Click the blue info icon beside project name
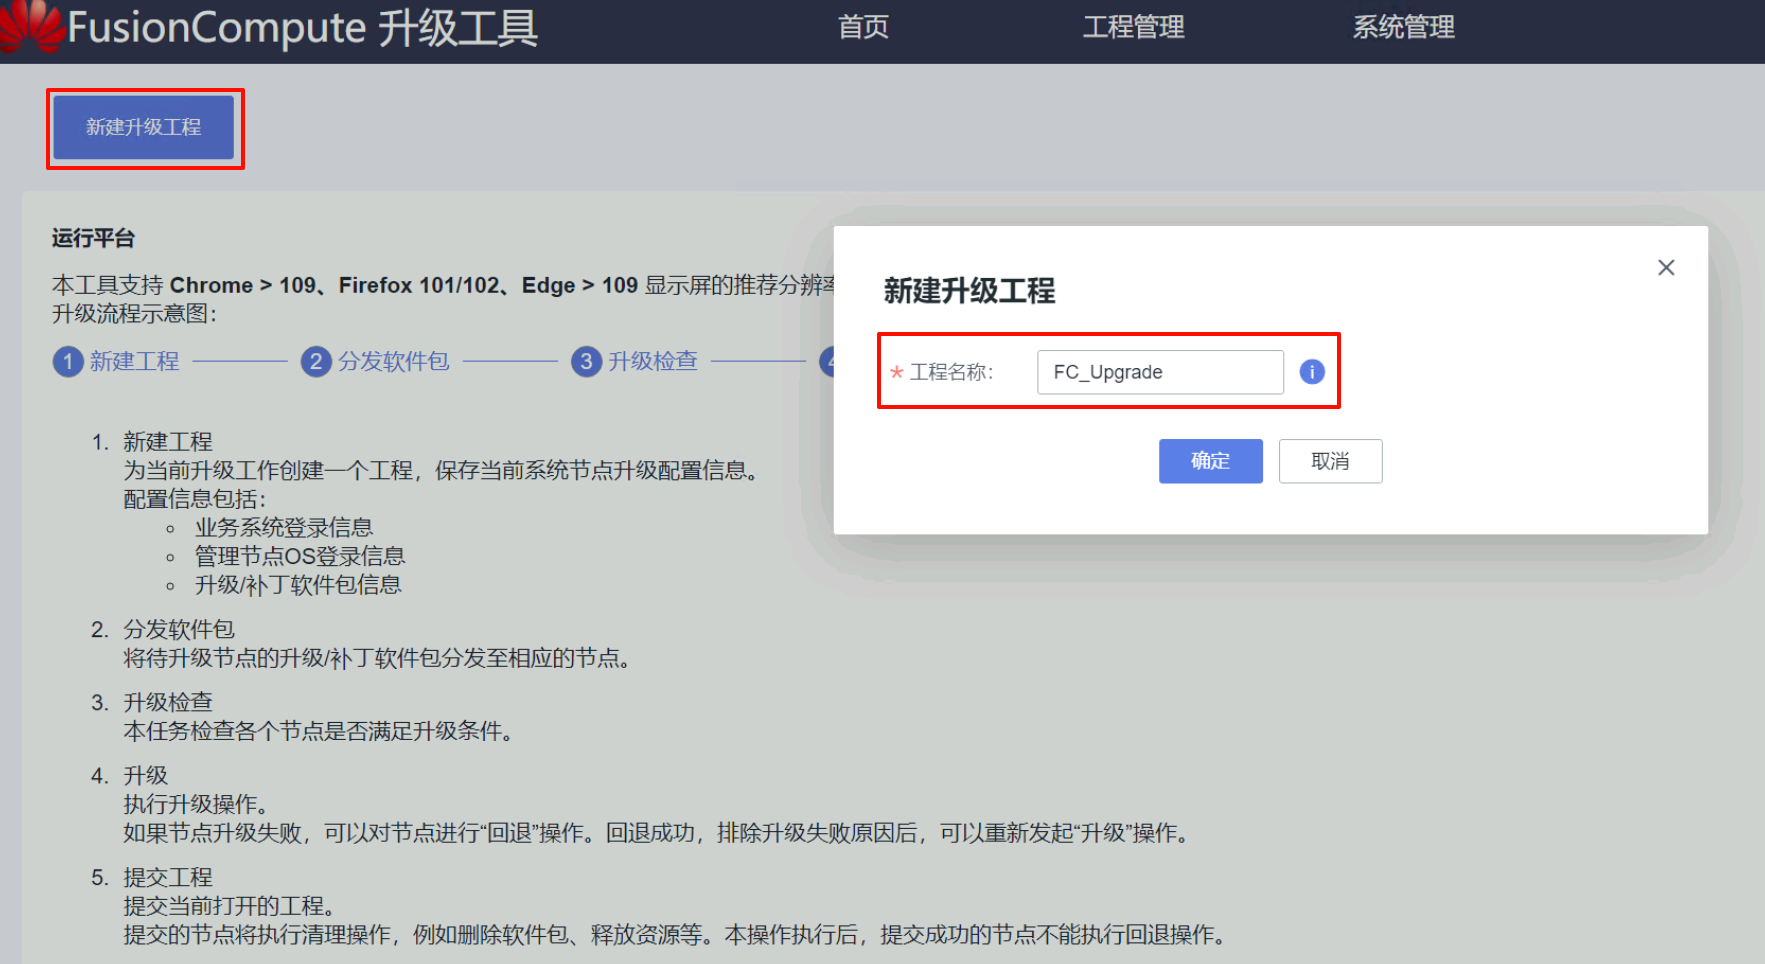The height and width of the screenshot is (964, 1765). point(1311,372)
